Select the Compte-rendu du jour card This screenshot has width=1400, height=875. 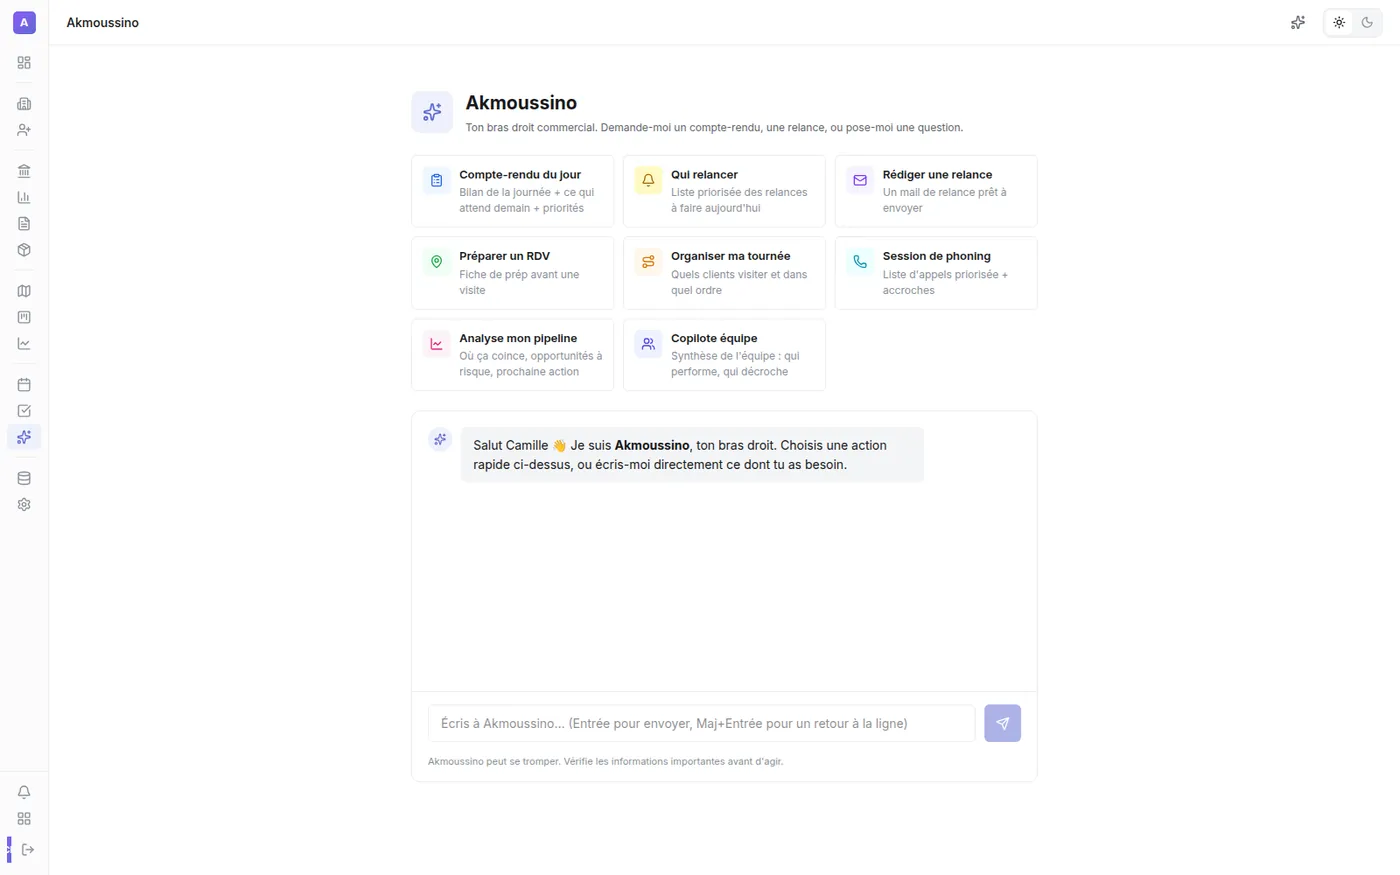pos(513,191)
